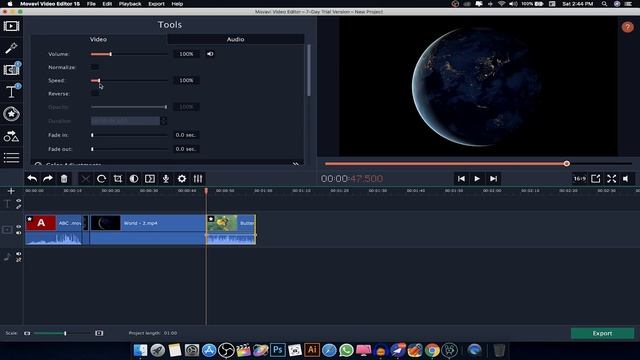Open Color adjustments half-circle tool
This screenshot has height=360, width=640.
[134, 179]
